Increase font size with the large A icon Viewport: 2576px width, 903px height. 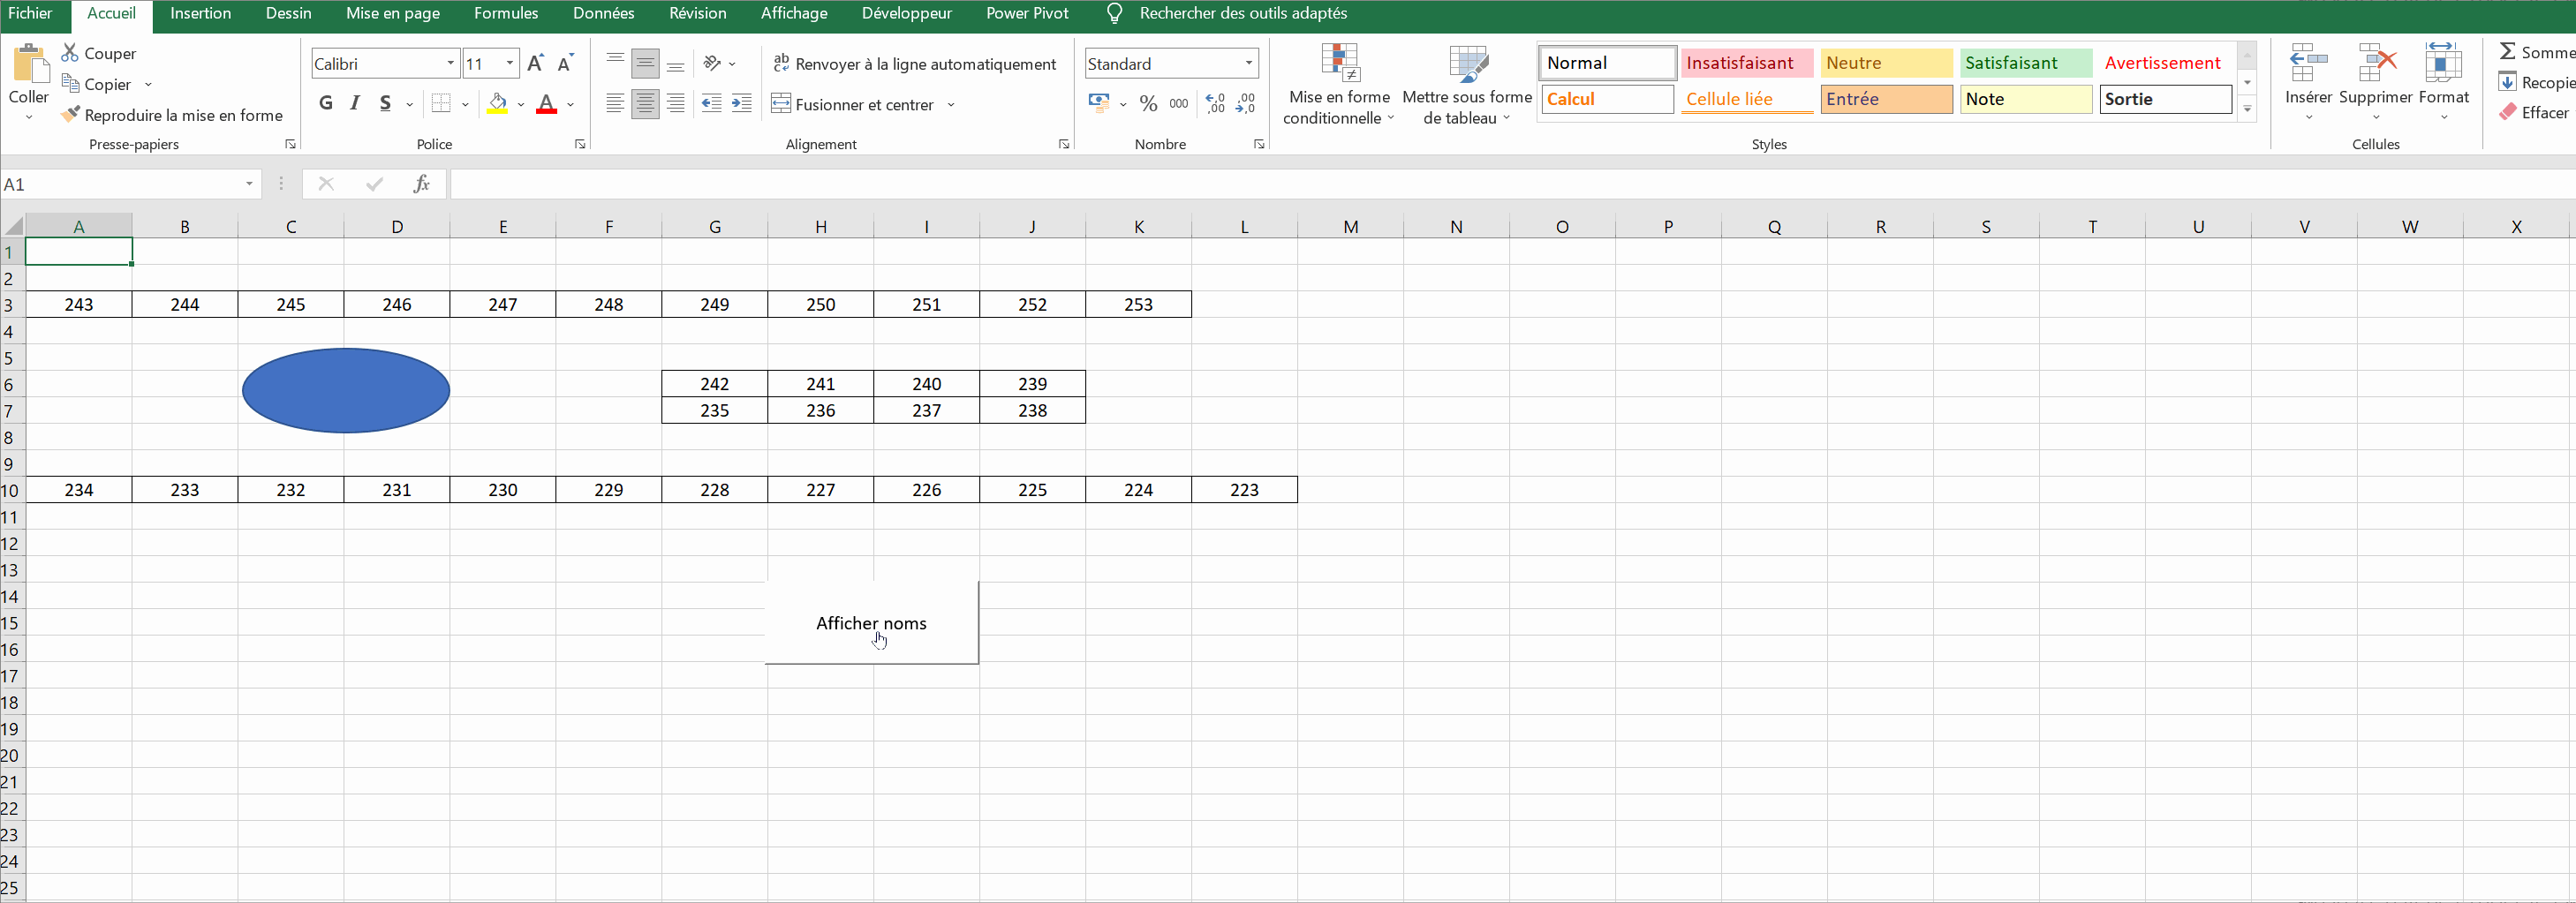coord(535,64)
